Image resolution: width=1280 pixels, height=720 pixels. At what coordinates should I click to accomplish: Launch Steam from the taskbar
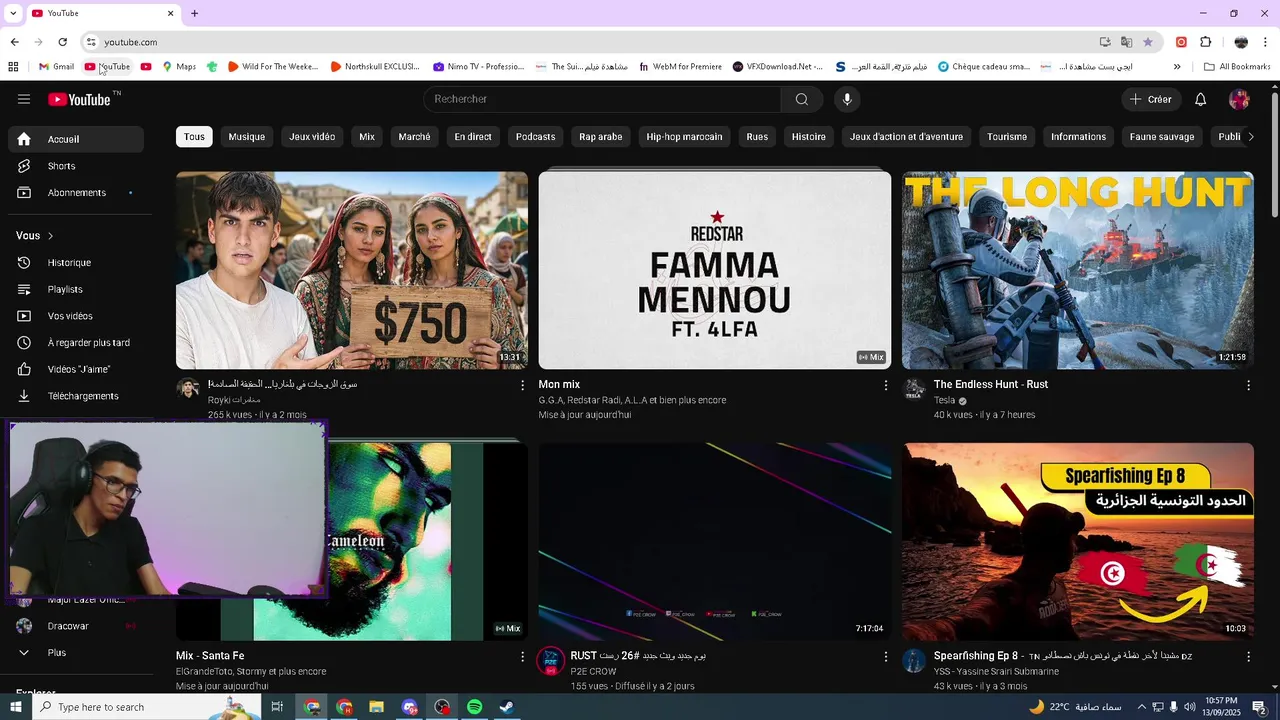[x=507, y=707]
